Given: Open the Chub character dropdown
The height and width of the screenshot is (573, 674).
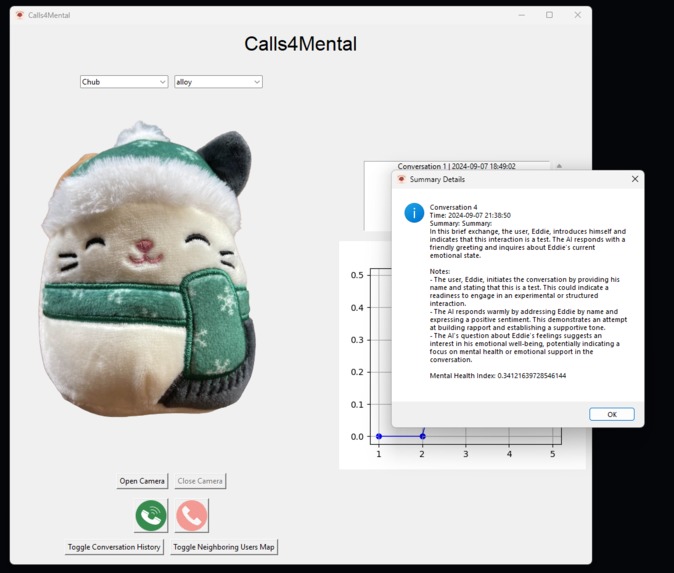Looking at the screenshot, I should 124,82.
